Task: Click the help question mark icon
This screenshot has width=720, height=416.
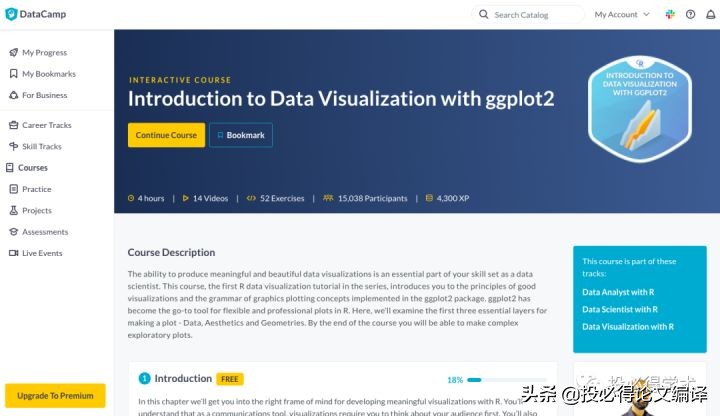Action: pyautogui.click(x=690, y=15)
